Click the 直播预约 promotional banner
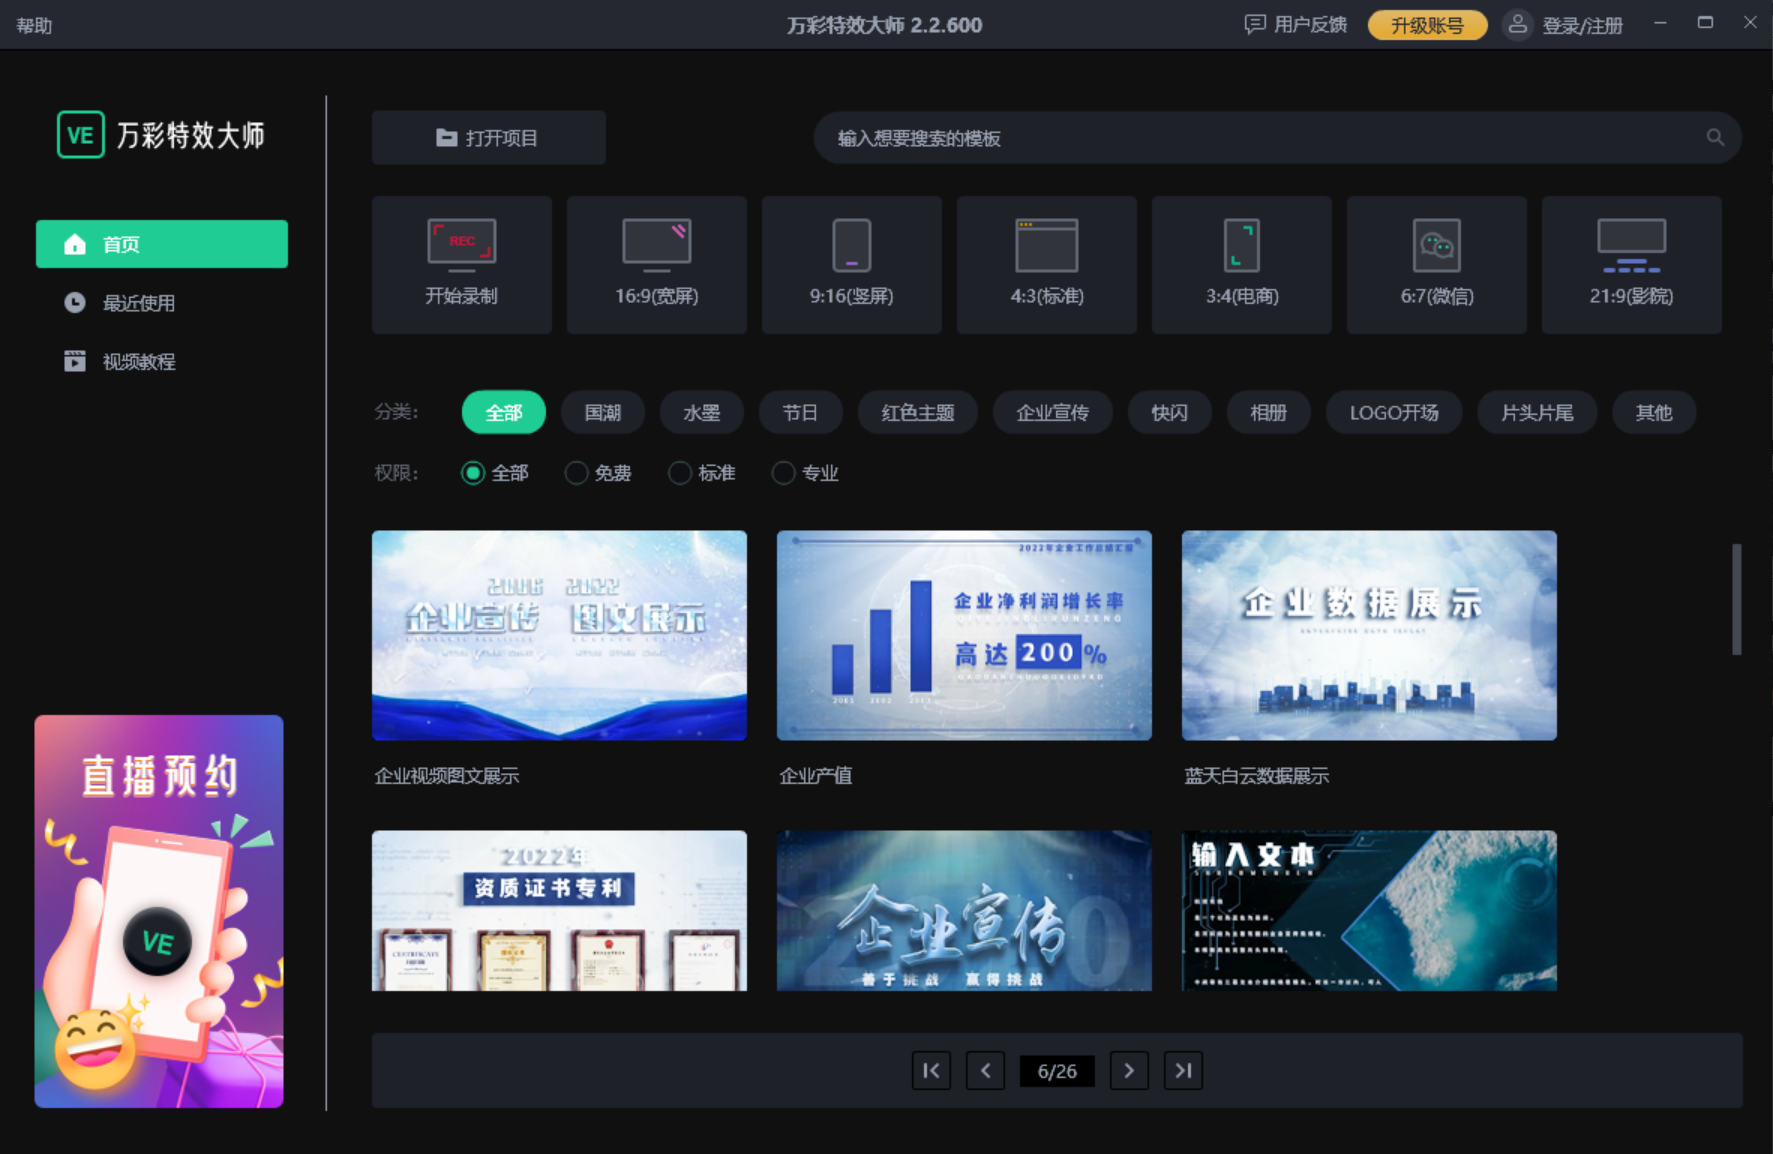The image size is (1773, 1154). pos(159,911)
